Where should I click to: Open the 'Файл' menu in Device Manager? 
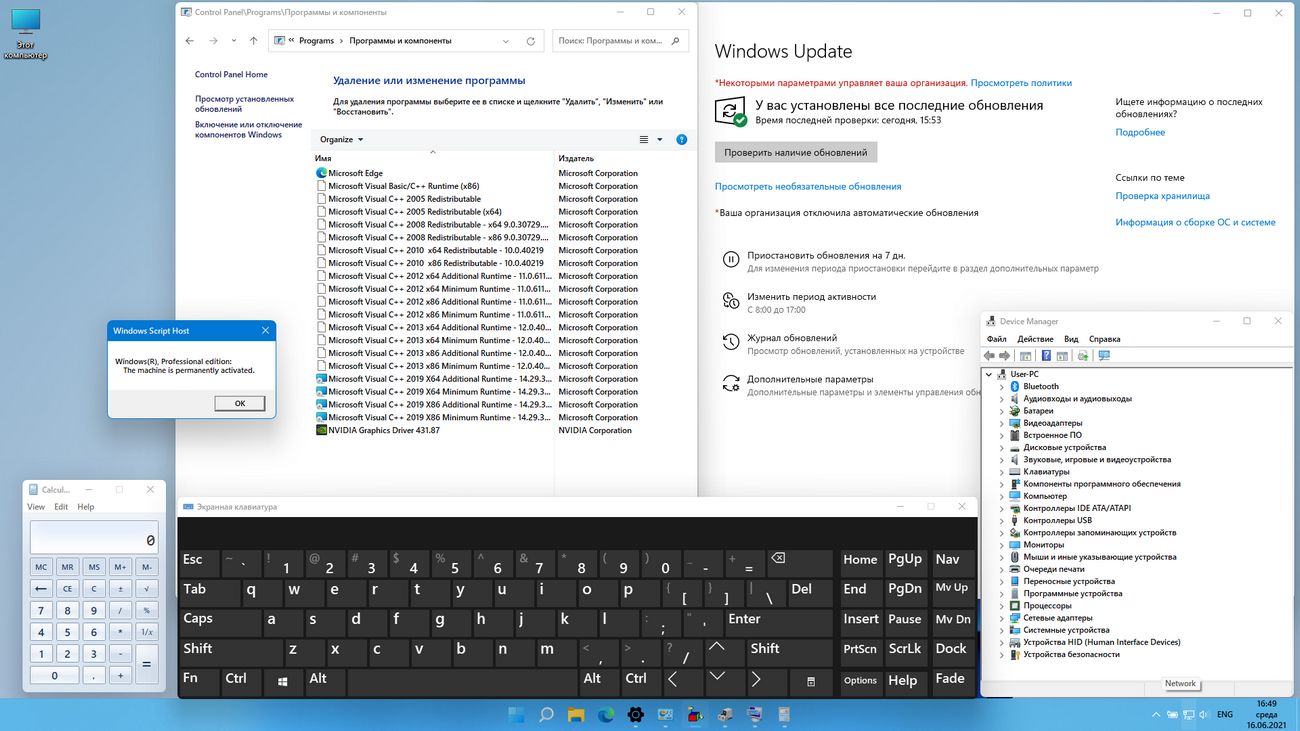pos(996,339)
